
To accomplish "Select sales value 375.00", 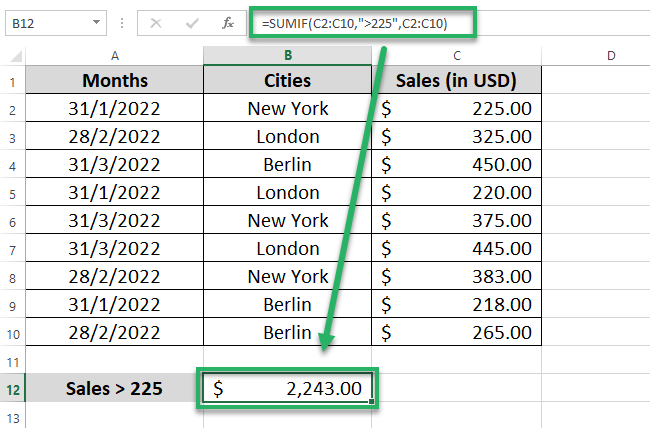I will tap(456, 220).
